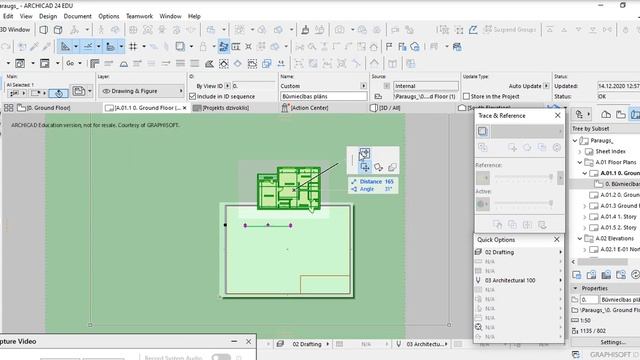Click the rotate icon in pet palette

coord(378,167)
